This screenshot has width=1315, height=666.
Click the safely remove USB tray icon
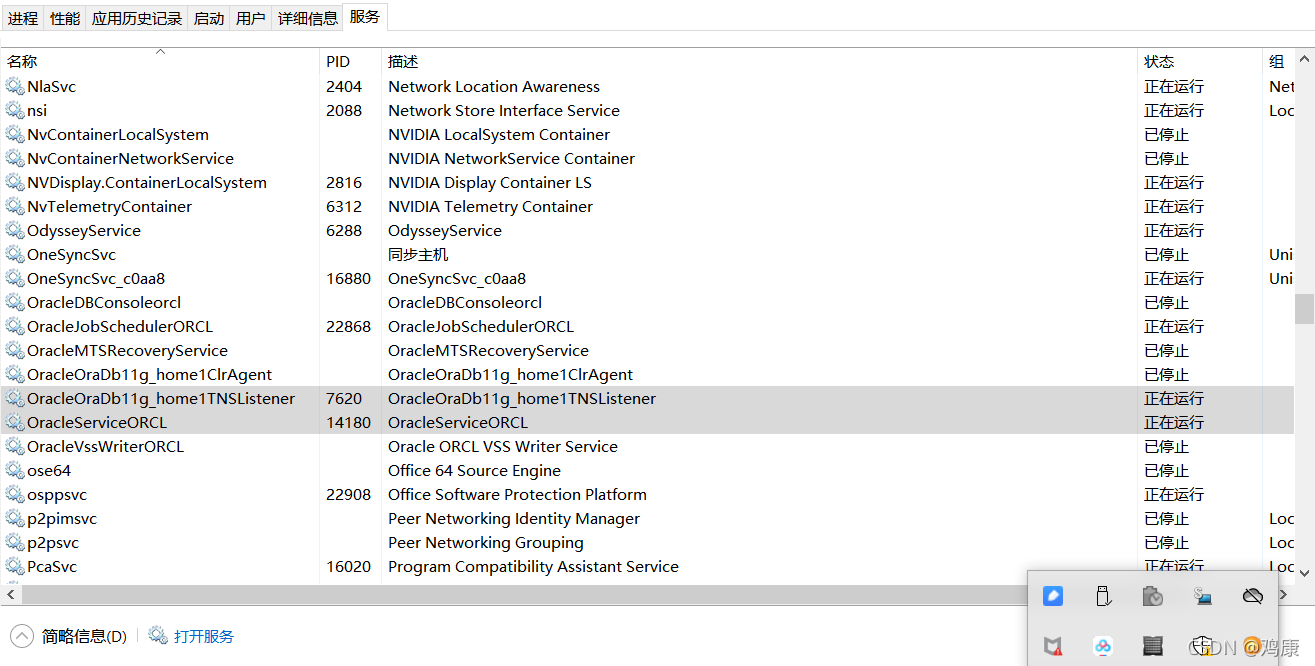click(1103, 597)
